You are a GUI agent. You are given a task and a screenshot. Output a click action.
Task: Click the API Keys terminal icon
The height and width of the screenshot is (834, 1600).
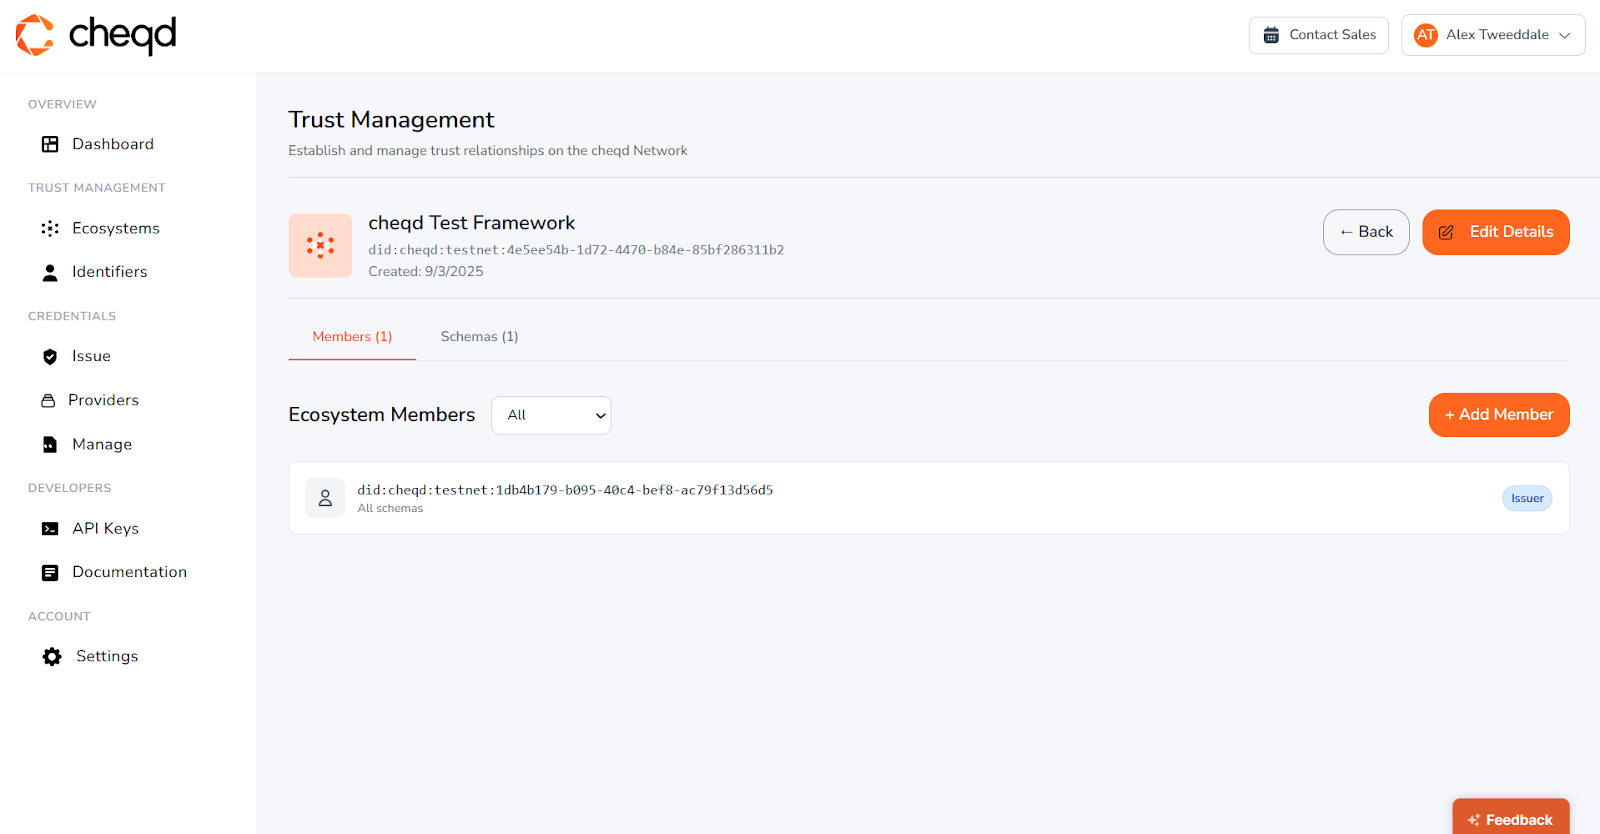(50, 528)
